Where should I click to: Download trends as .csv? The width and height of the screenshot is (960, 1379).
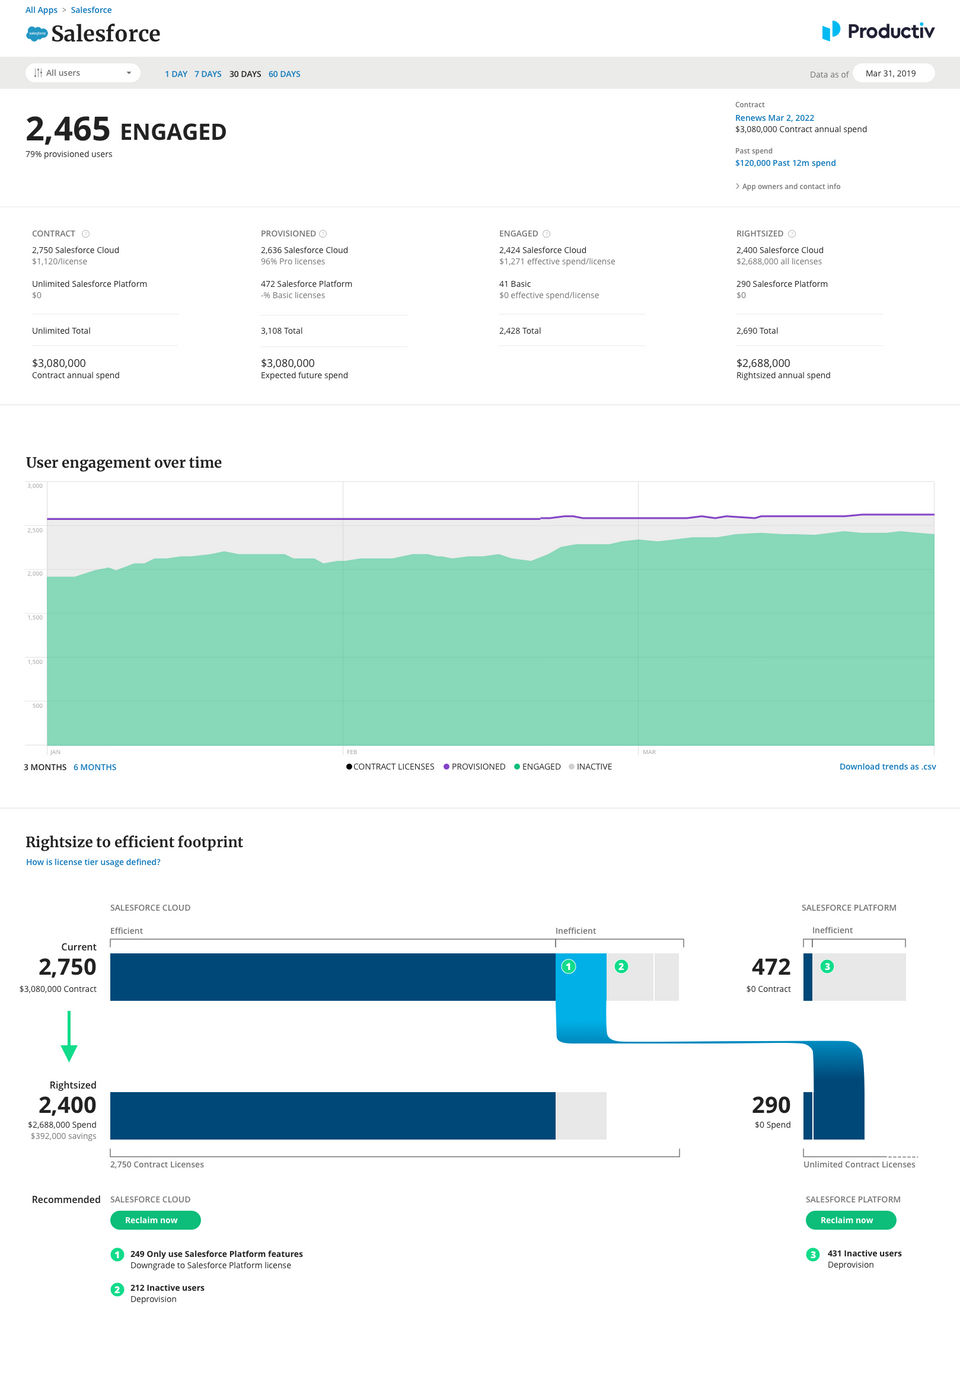888,767
